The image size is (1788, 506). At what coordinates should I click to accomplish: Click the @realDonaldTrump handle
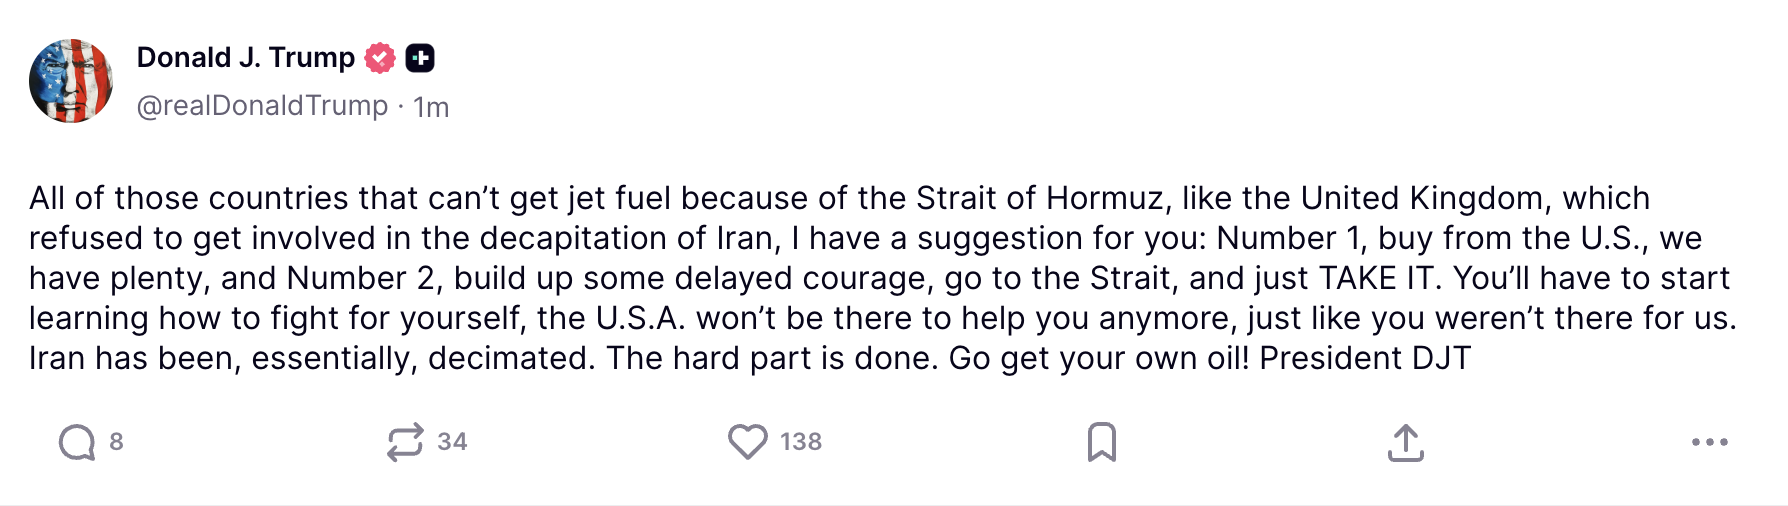coord(262,106)
